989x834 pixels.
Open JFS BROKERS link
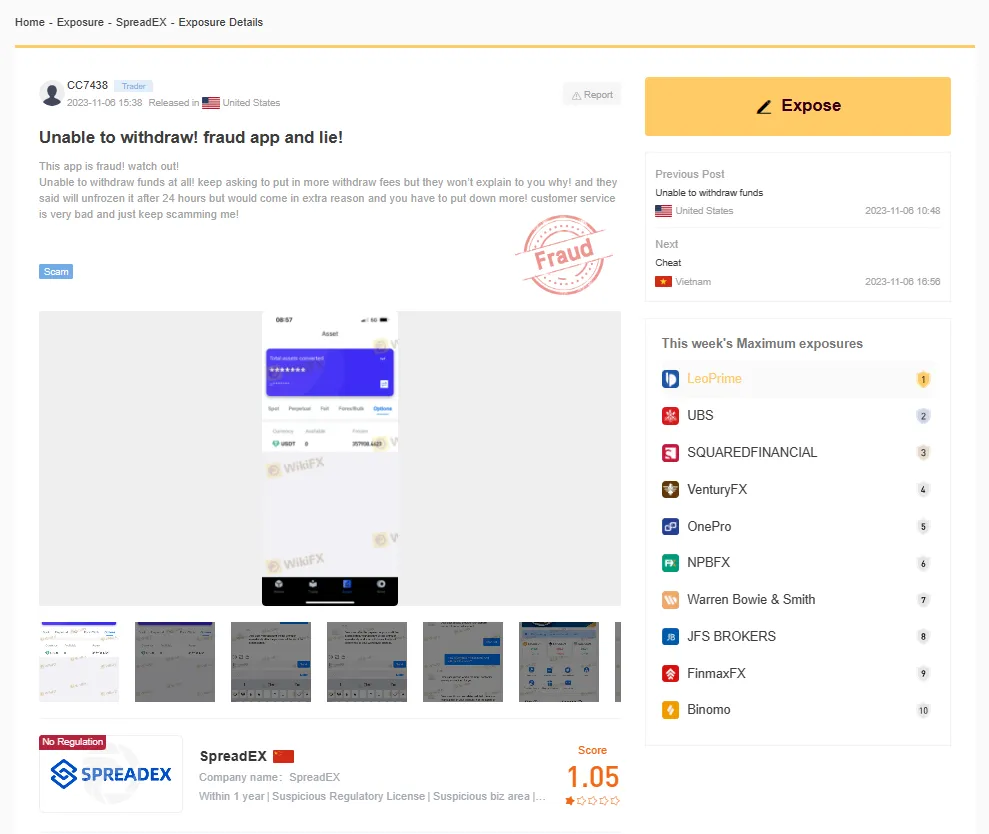[731, 637]
